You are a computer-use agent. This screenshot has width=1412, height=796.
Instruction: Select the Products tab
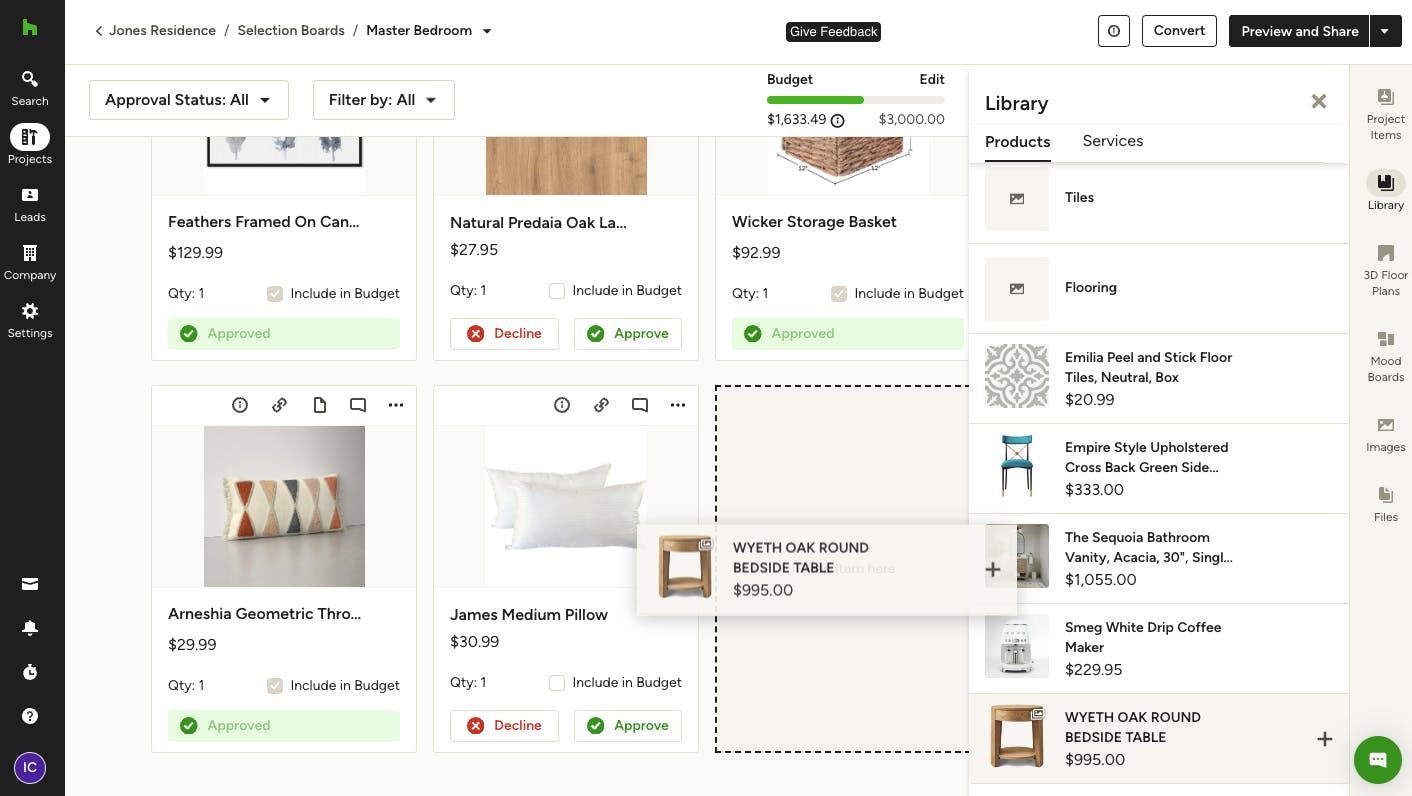(1017, 141)
